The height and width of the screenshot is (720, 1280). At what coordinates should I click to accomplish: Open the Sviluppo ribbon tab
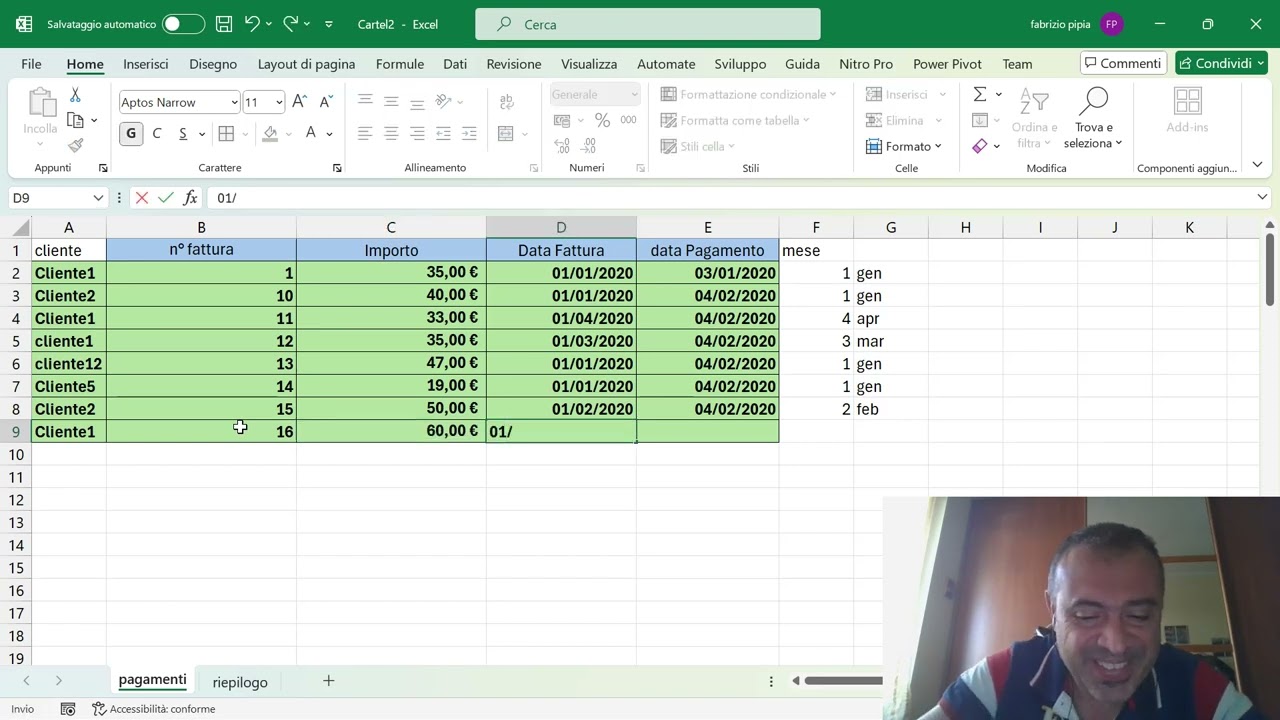point(740,64)
